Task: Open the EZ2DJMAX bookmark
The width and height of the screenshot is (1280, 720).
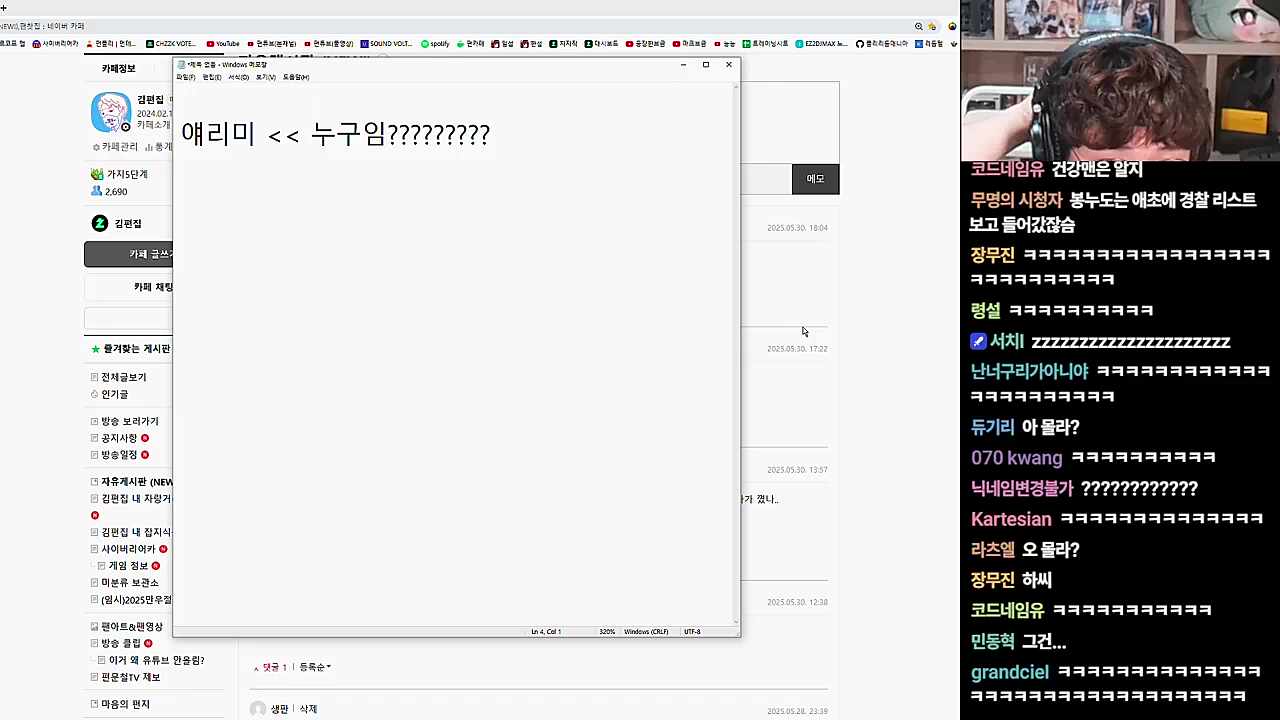Action: tap(821, 44)
